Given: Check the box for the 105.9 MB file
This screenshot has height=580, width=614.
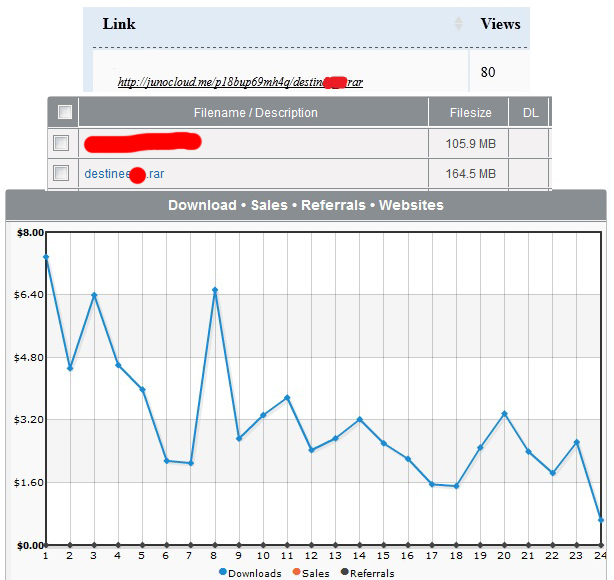Looking at the screenshot, I should coord(61,143).
